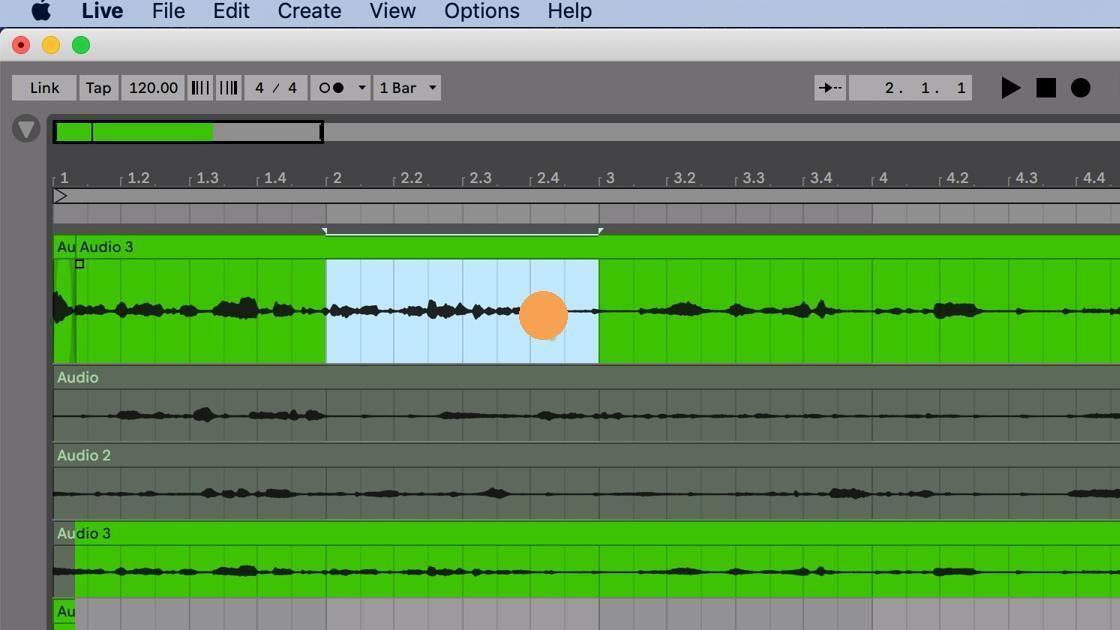
Task: Nudge the tempo up
Action: 228,88
